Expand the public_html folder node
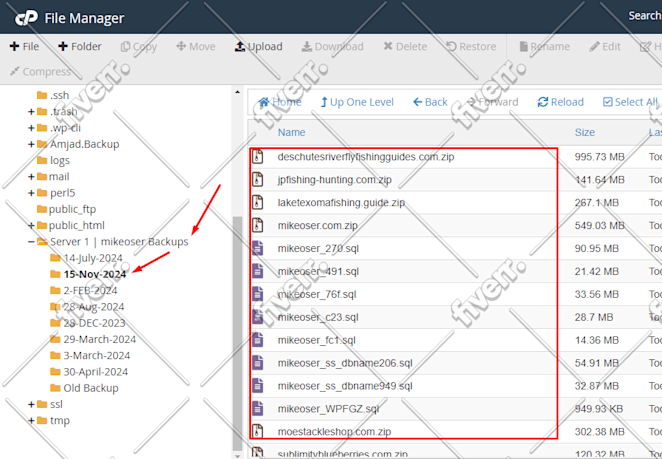662x459 pixels. (x=31, y=225)
